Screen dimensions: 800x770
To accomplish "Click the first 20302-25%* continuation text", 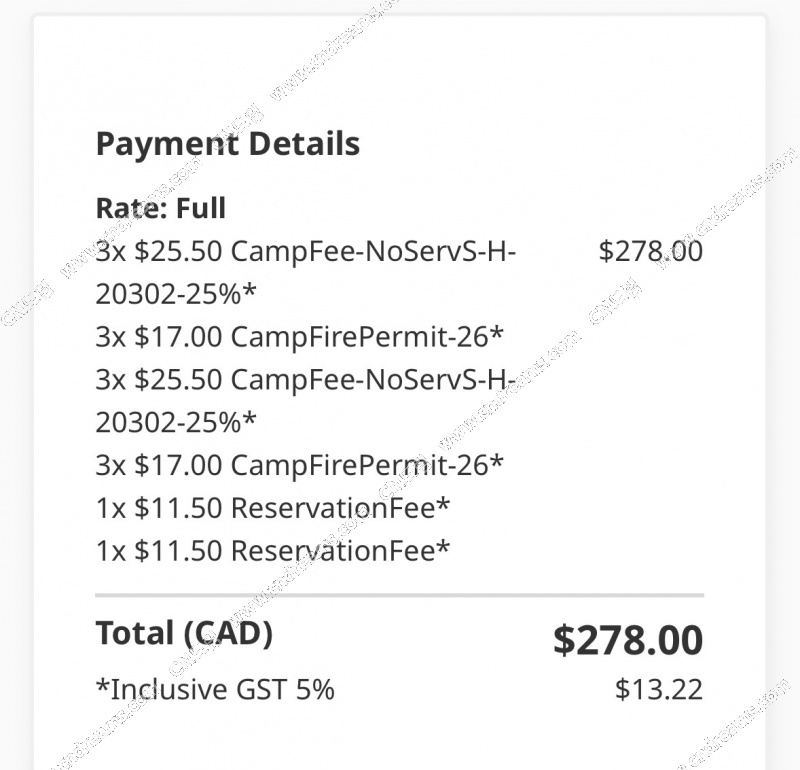I will tap(176, 293).
